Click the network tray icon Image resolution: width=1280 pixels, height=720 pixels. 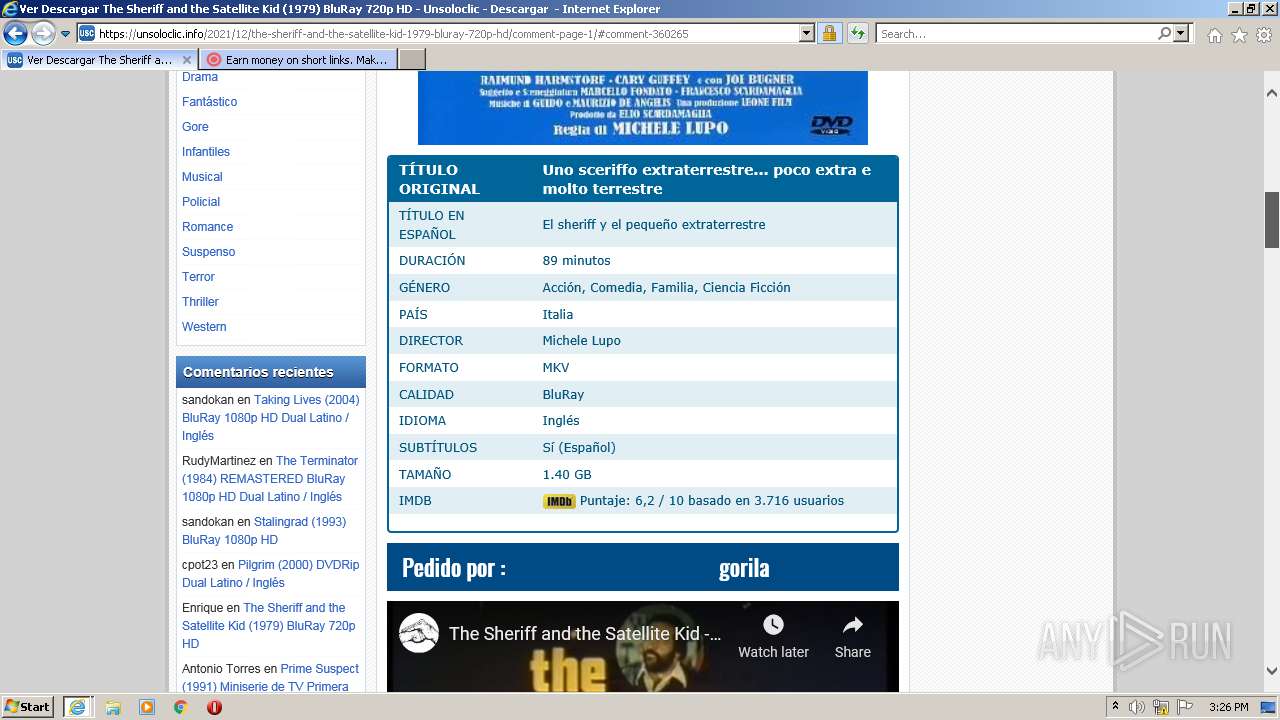[x=1161, y=707]
